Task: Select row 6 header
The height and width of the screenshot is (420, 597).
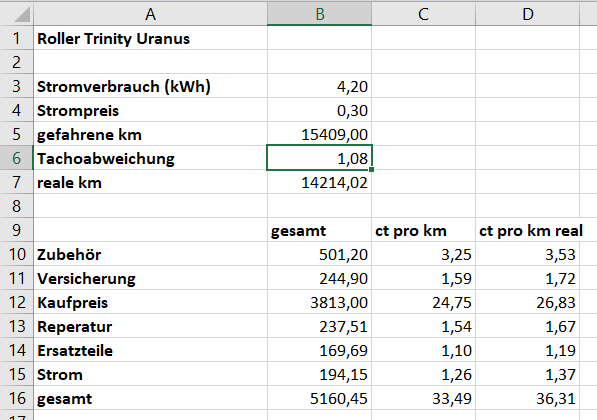Action: pos(16,158)
